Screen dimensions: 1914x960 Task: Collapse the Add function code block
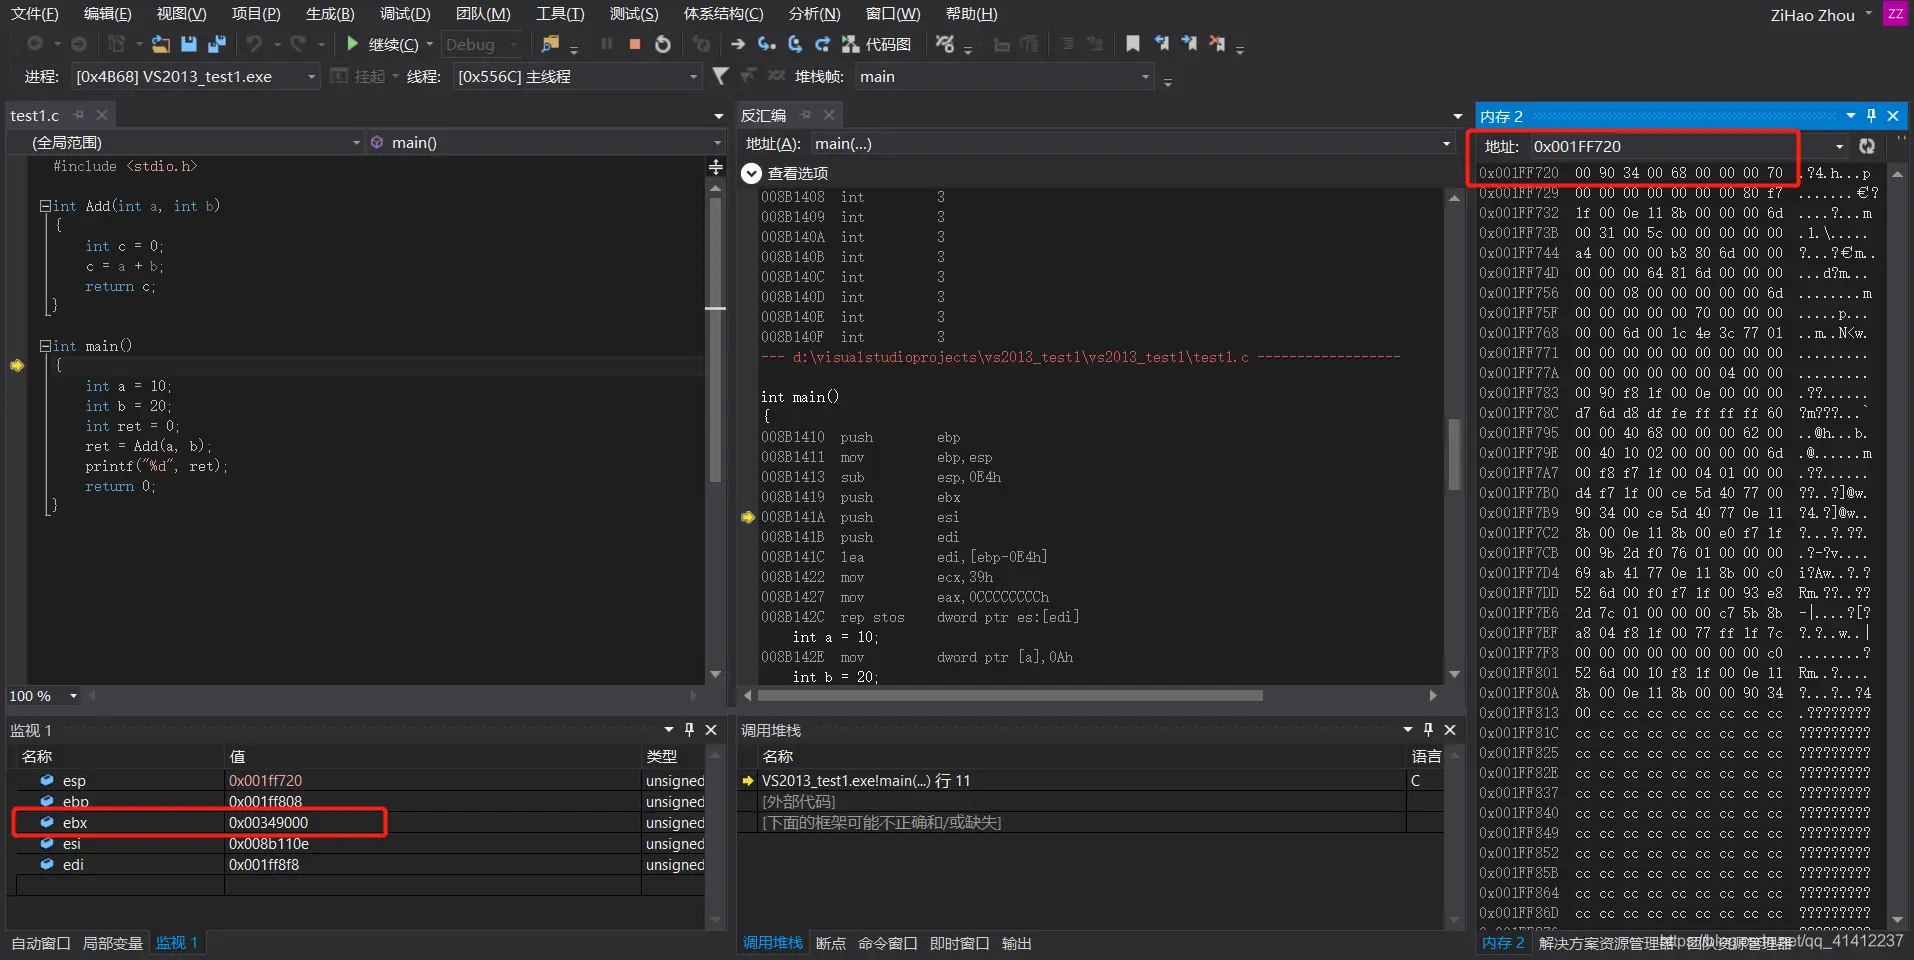tap(45, 206)
